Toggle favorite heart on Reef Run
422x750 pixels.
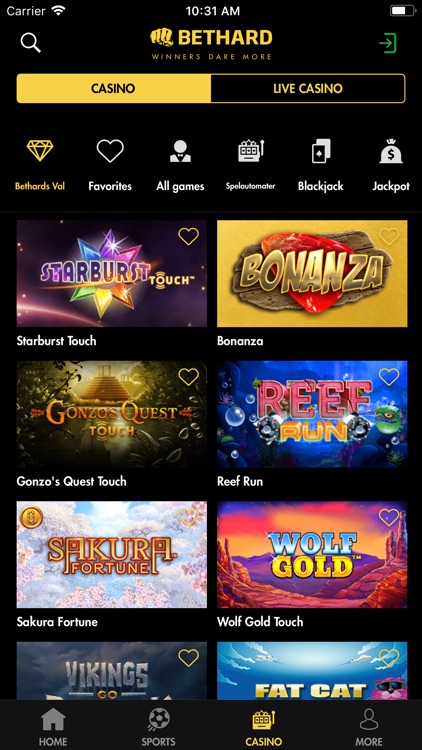[389, 377]
